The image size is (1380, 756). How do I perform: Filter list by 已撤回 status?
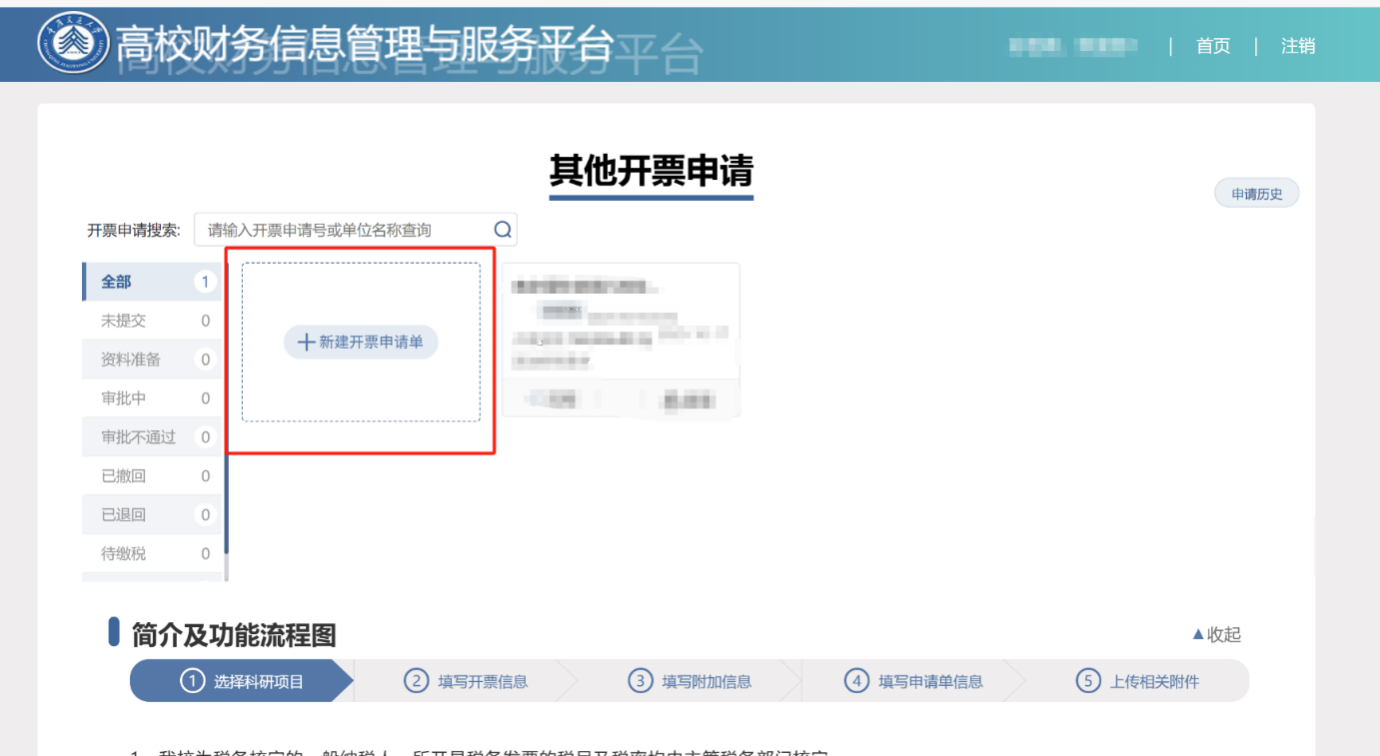(123, 476)
